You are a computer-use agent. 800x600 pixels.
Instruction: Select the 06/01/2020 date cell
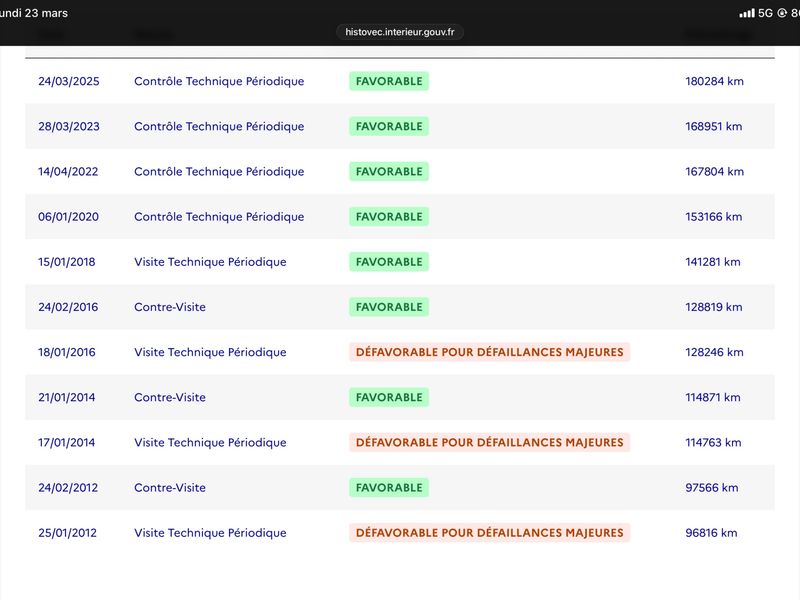tap(68, 217)
